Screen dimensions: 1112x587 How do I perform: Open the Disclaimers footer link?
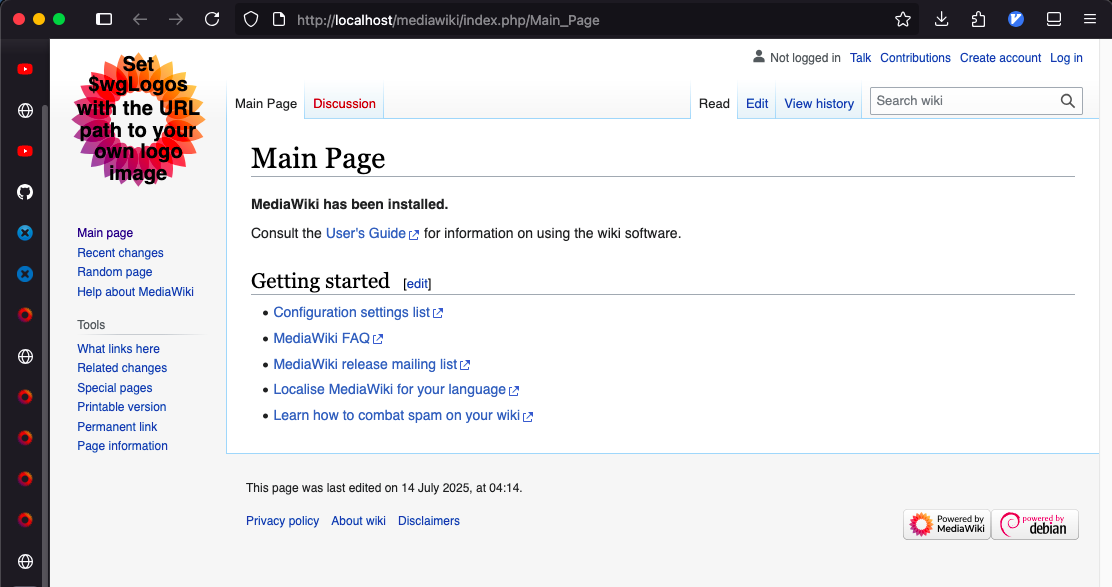point(429,521)
